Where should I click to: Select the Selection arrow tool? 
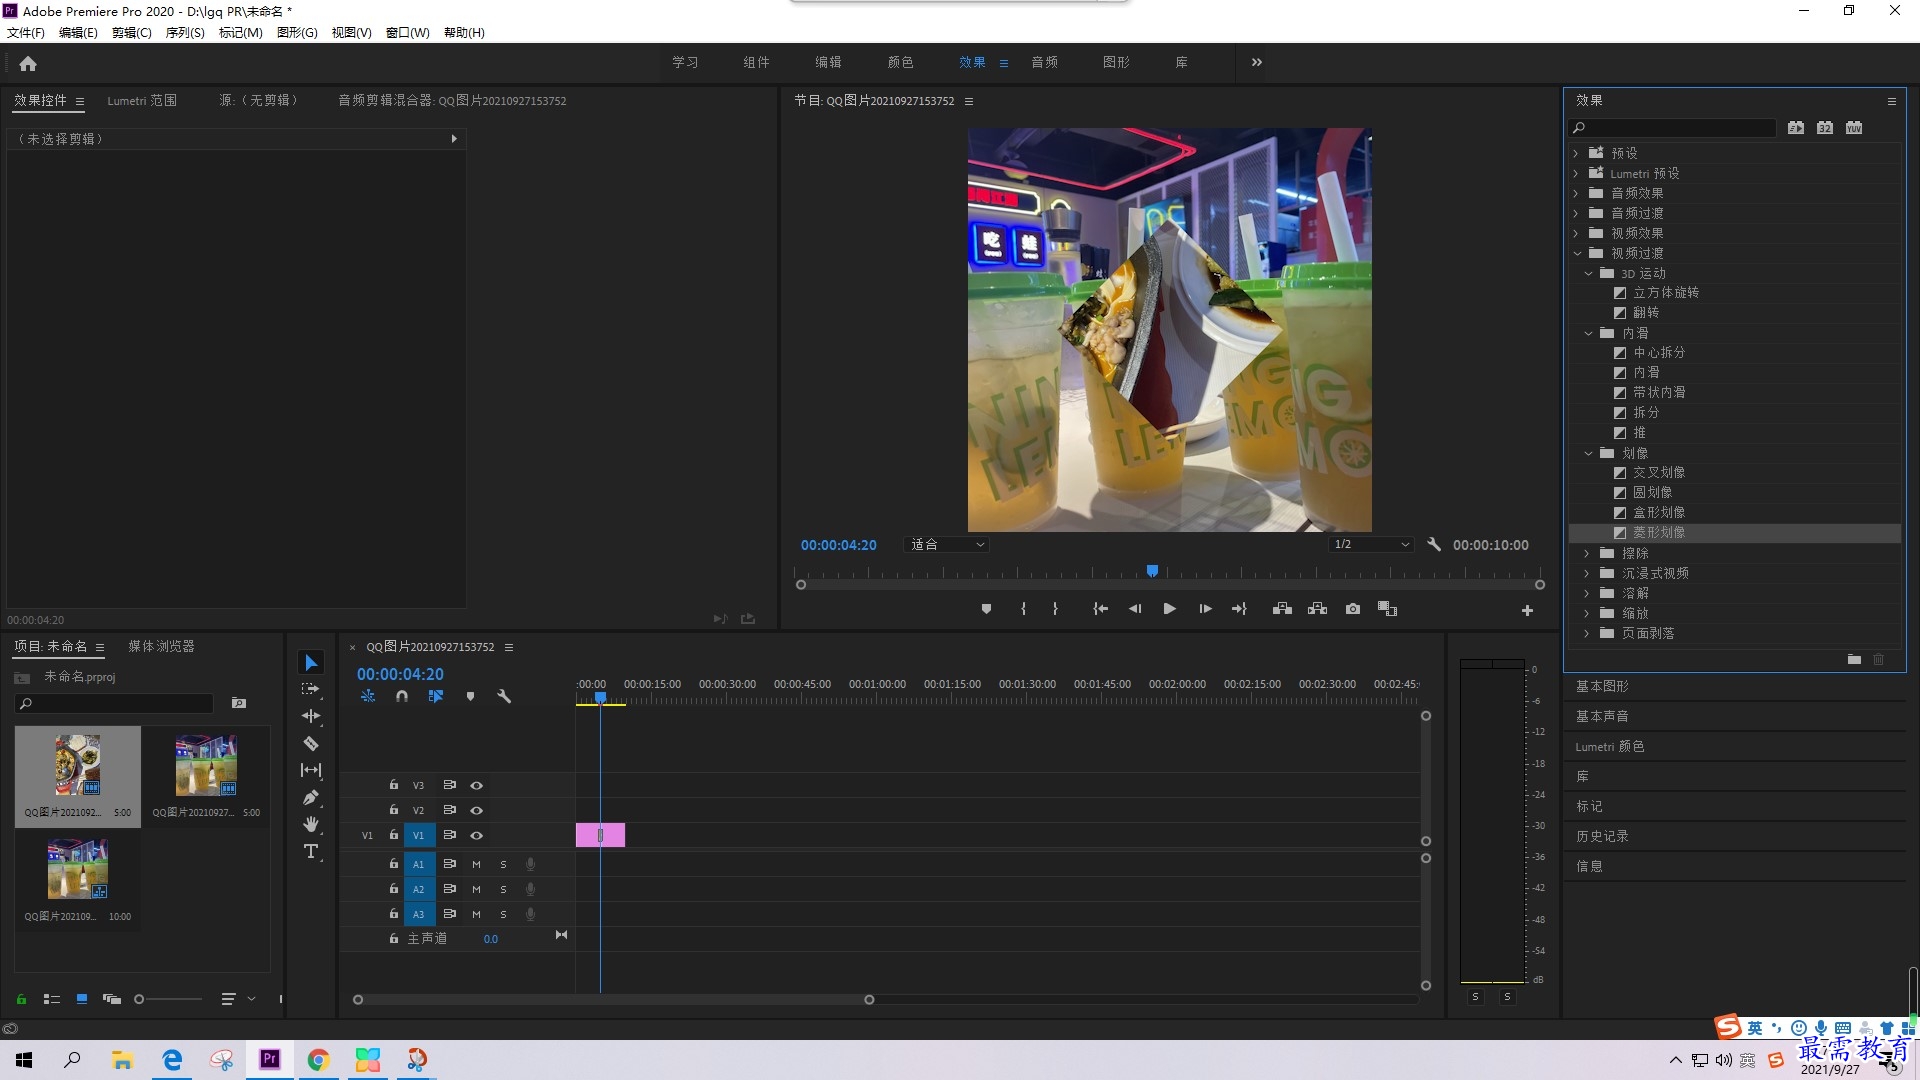pos(311,663)
